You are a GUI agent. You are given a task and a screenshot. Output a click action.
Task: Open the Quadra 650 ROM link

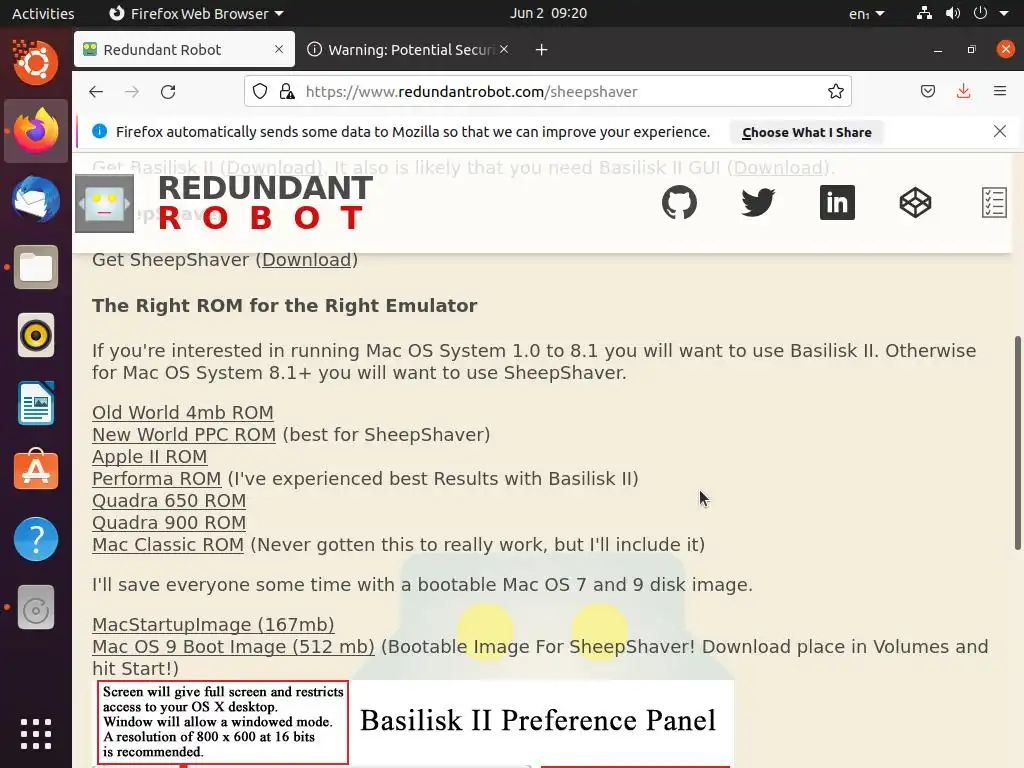pos(169,501)
